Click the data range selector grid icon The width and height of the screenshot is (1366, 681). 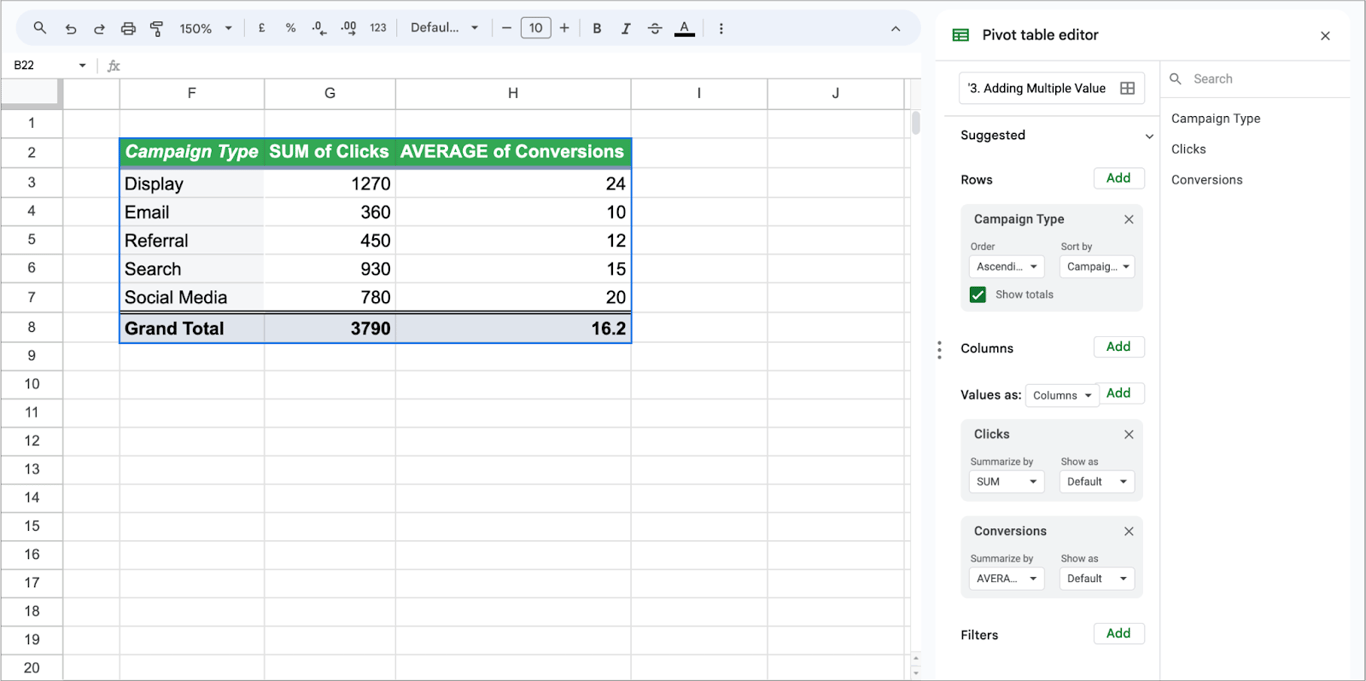1127,88
